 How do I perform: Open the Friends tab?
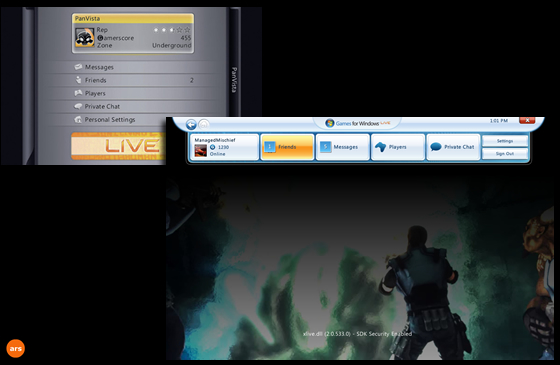[288, 147]
